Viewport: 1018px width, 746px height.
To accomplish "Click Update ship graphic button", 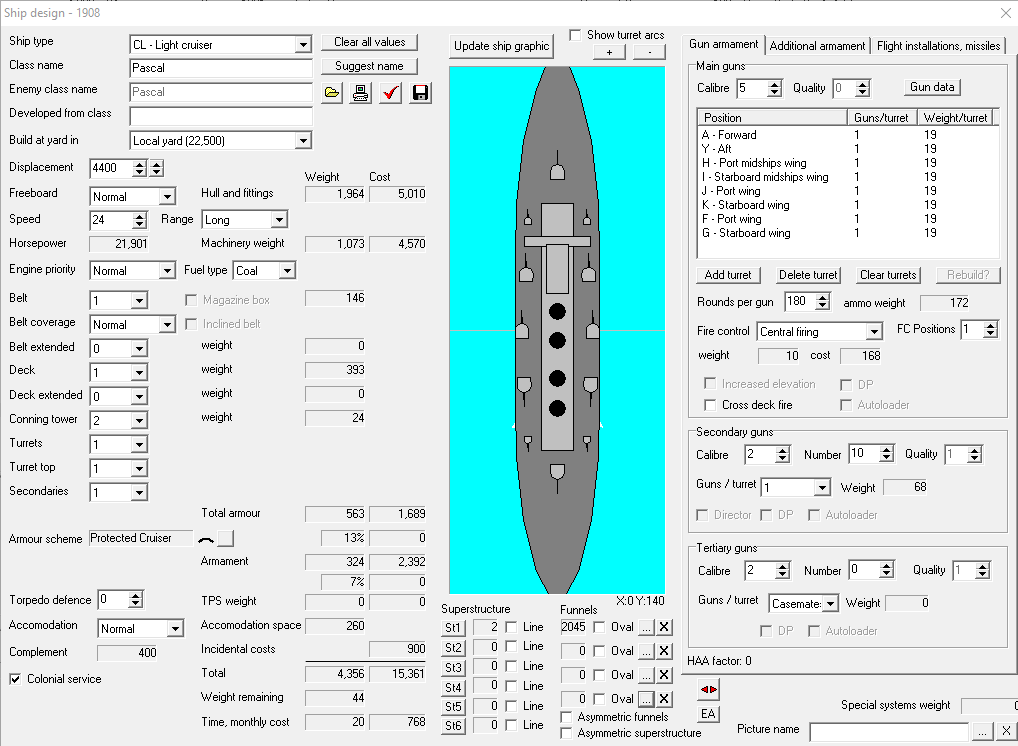I will pos(501,46).
